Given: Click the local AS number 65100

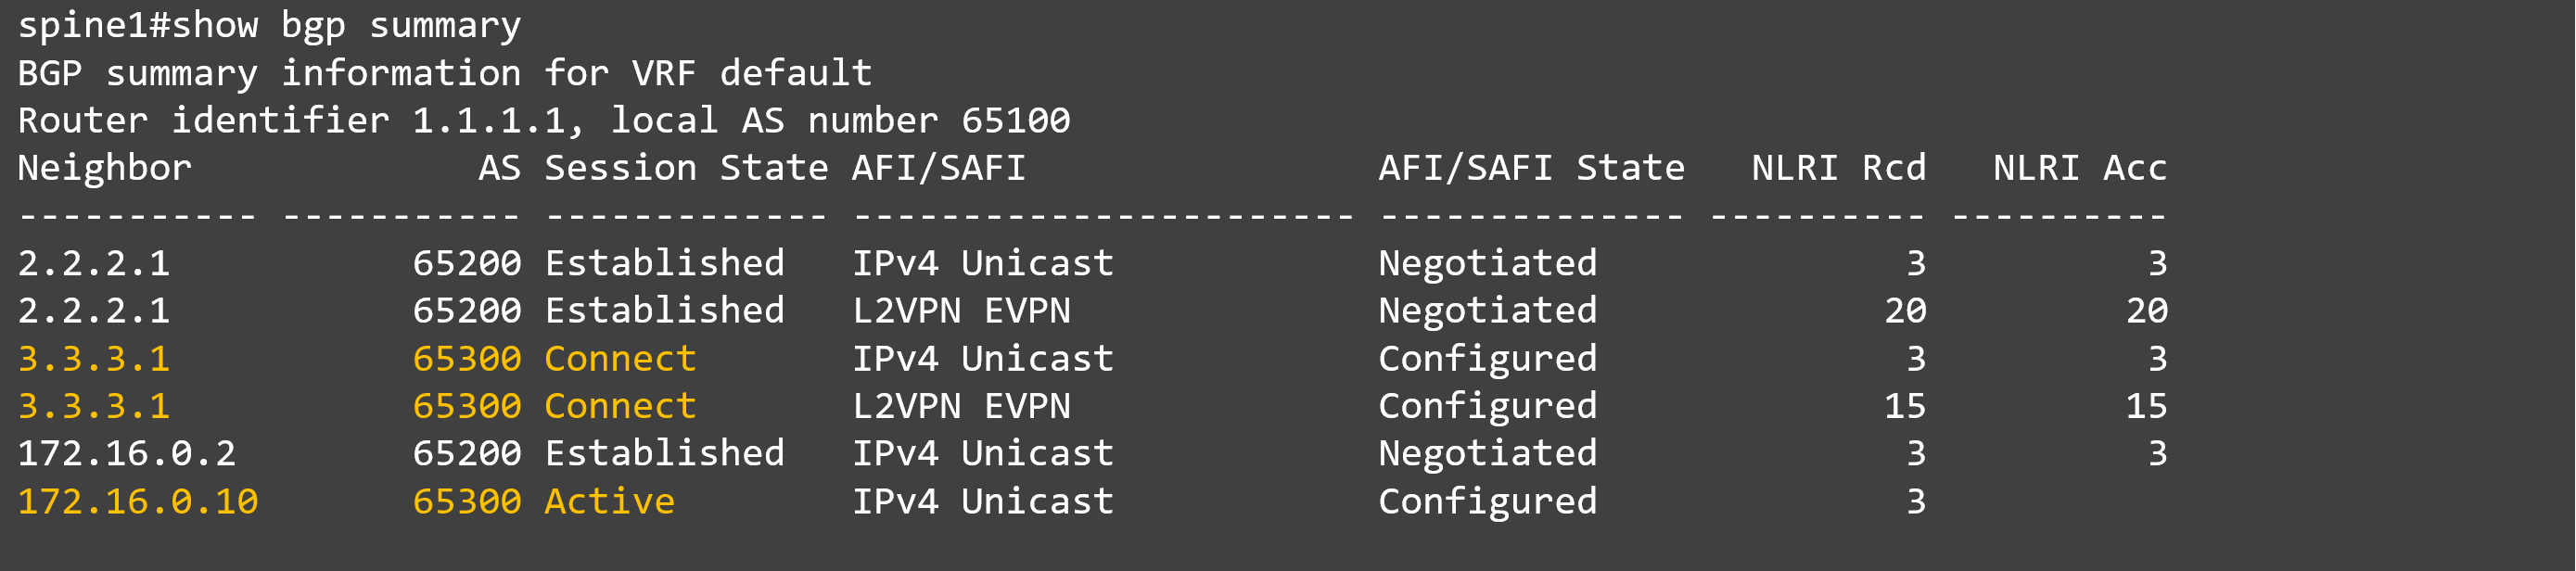Looking at the screenshot, I should pyautogui.click(x=1015, y=121).
